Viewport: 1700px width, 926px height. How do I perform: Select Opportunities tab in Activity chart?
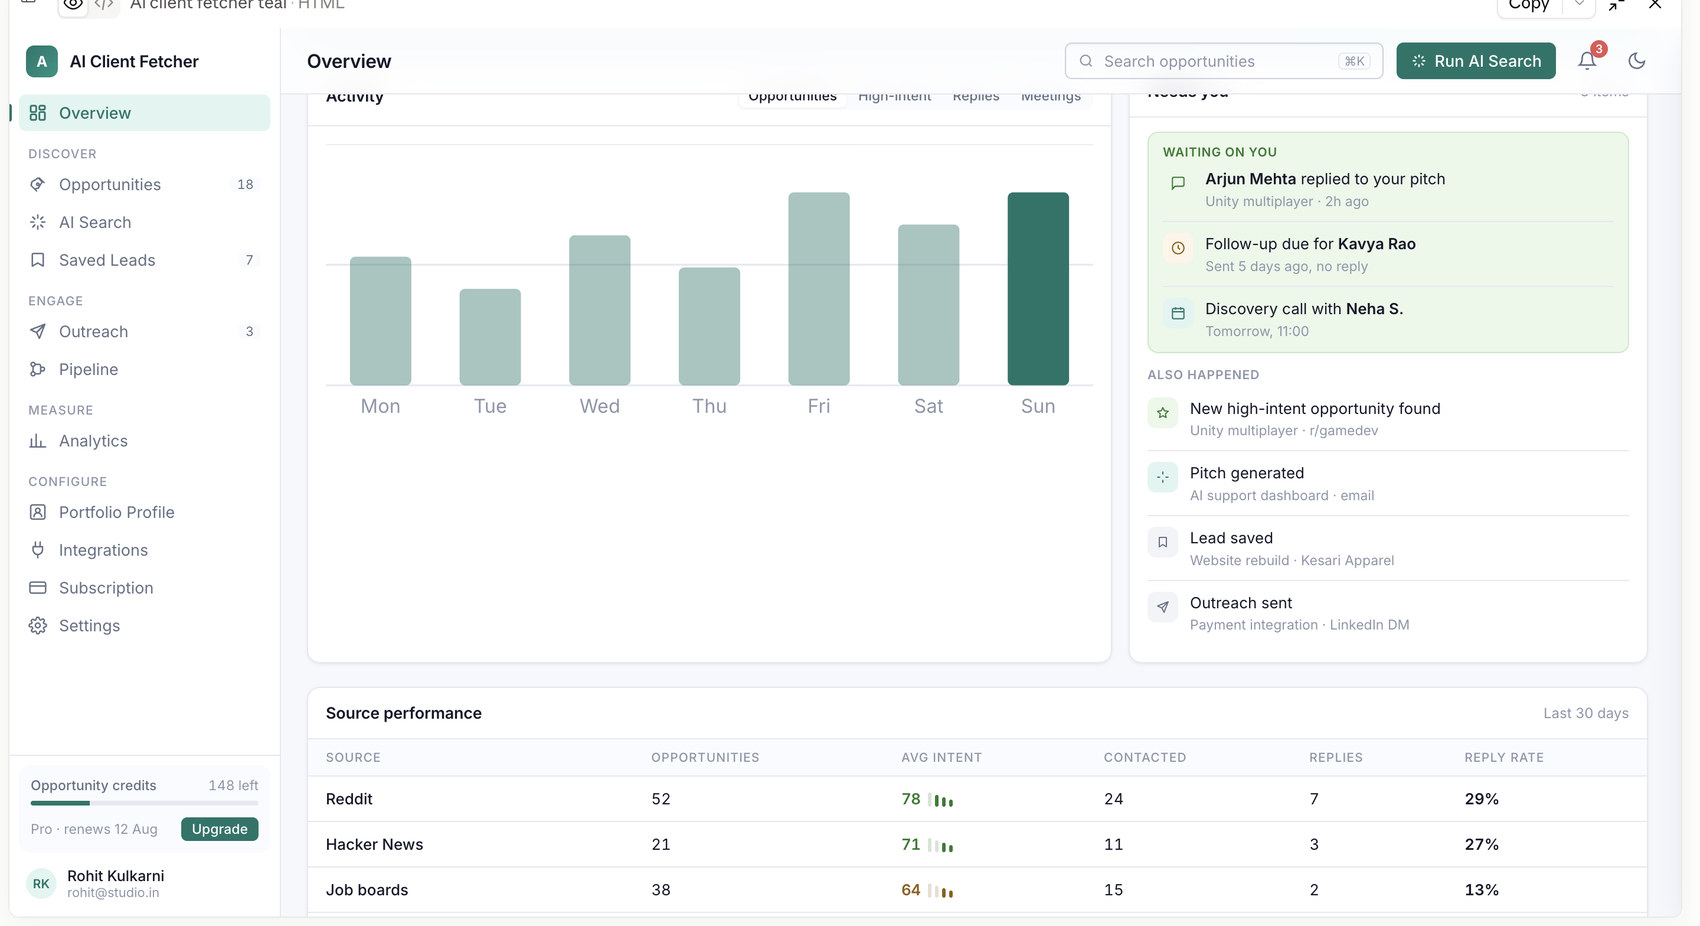(793, 96)
